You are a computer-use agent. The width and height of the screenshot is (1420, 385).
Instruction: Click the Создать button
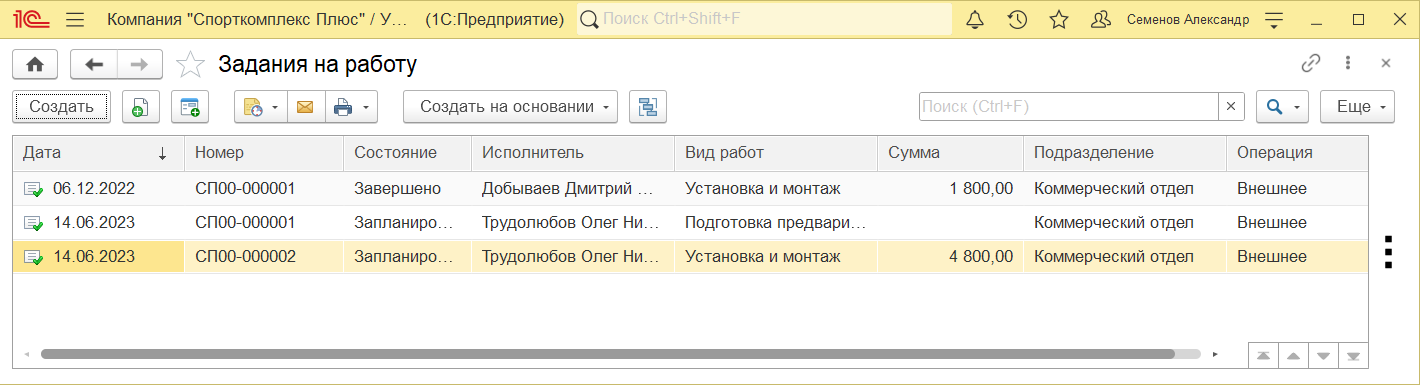coord(61,107)
